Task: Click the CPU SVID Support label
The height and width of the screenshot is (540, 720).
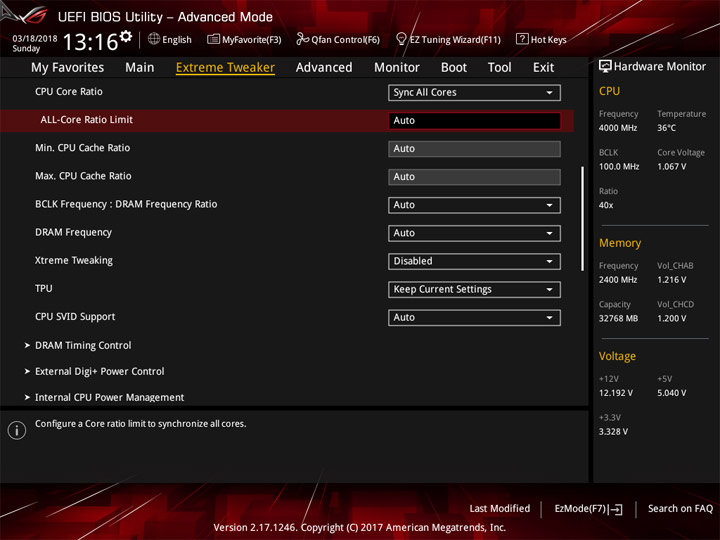Action: point(75,317)
